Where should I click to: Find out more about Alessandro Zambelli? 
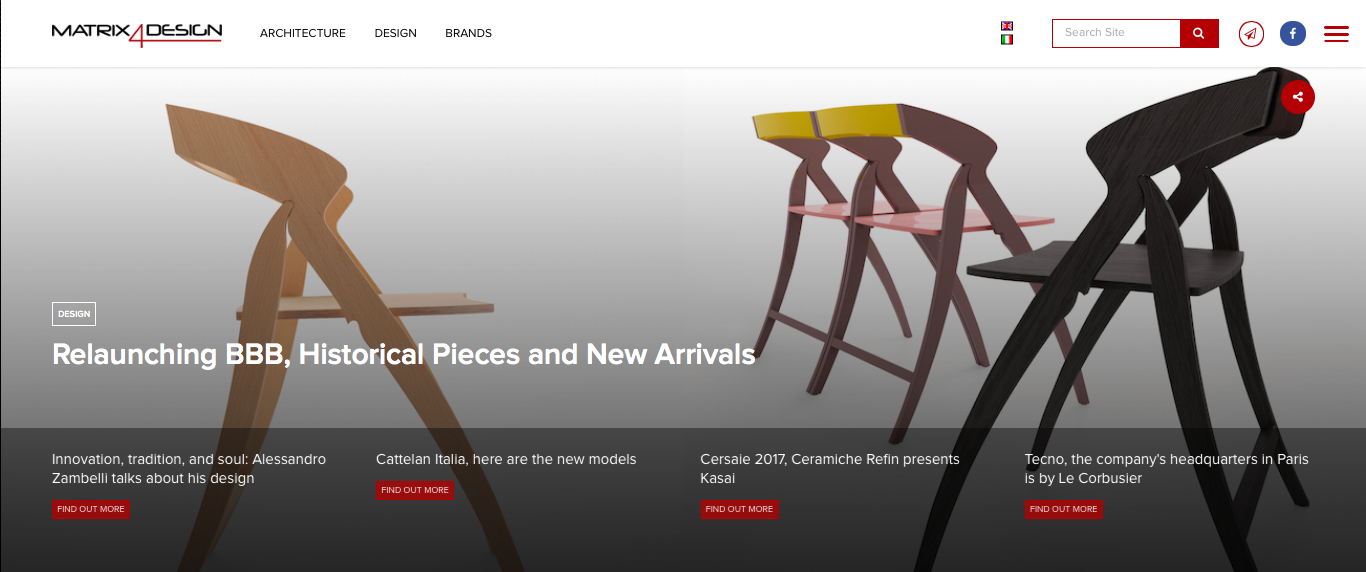click(91, 509)
